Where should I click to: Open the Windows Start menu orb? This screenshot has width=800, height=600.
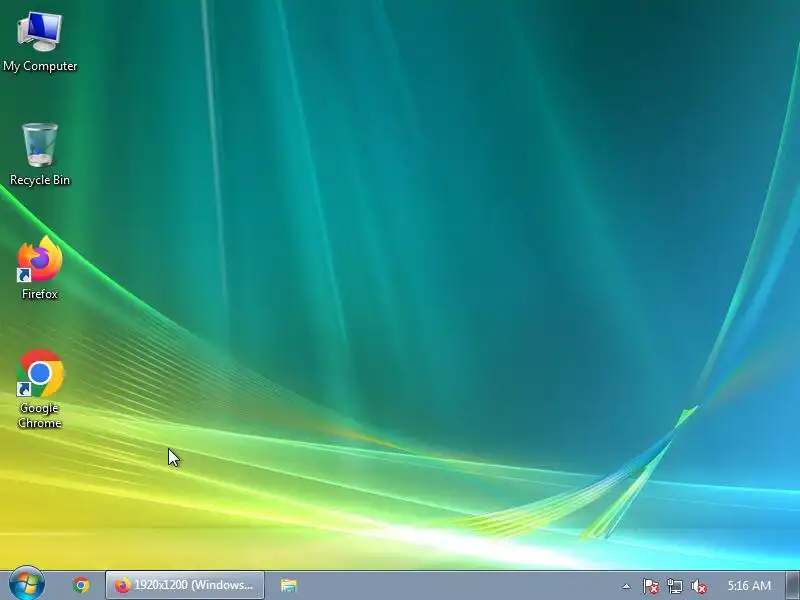point(27,585)
